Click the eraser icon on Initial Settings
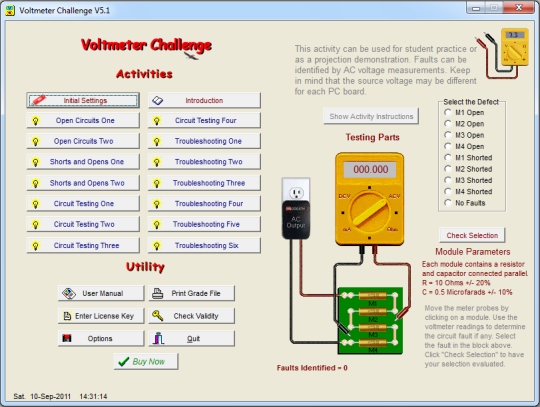The height and width of the screenshot is (407, 540). [39, 100]
